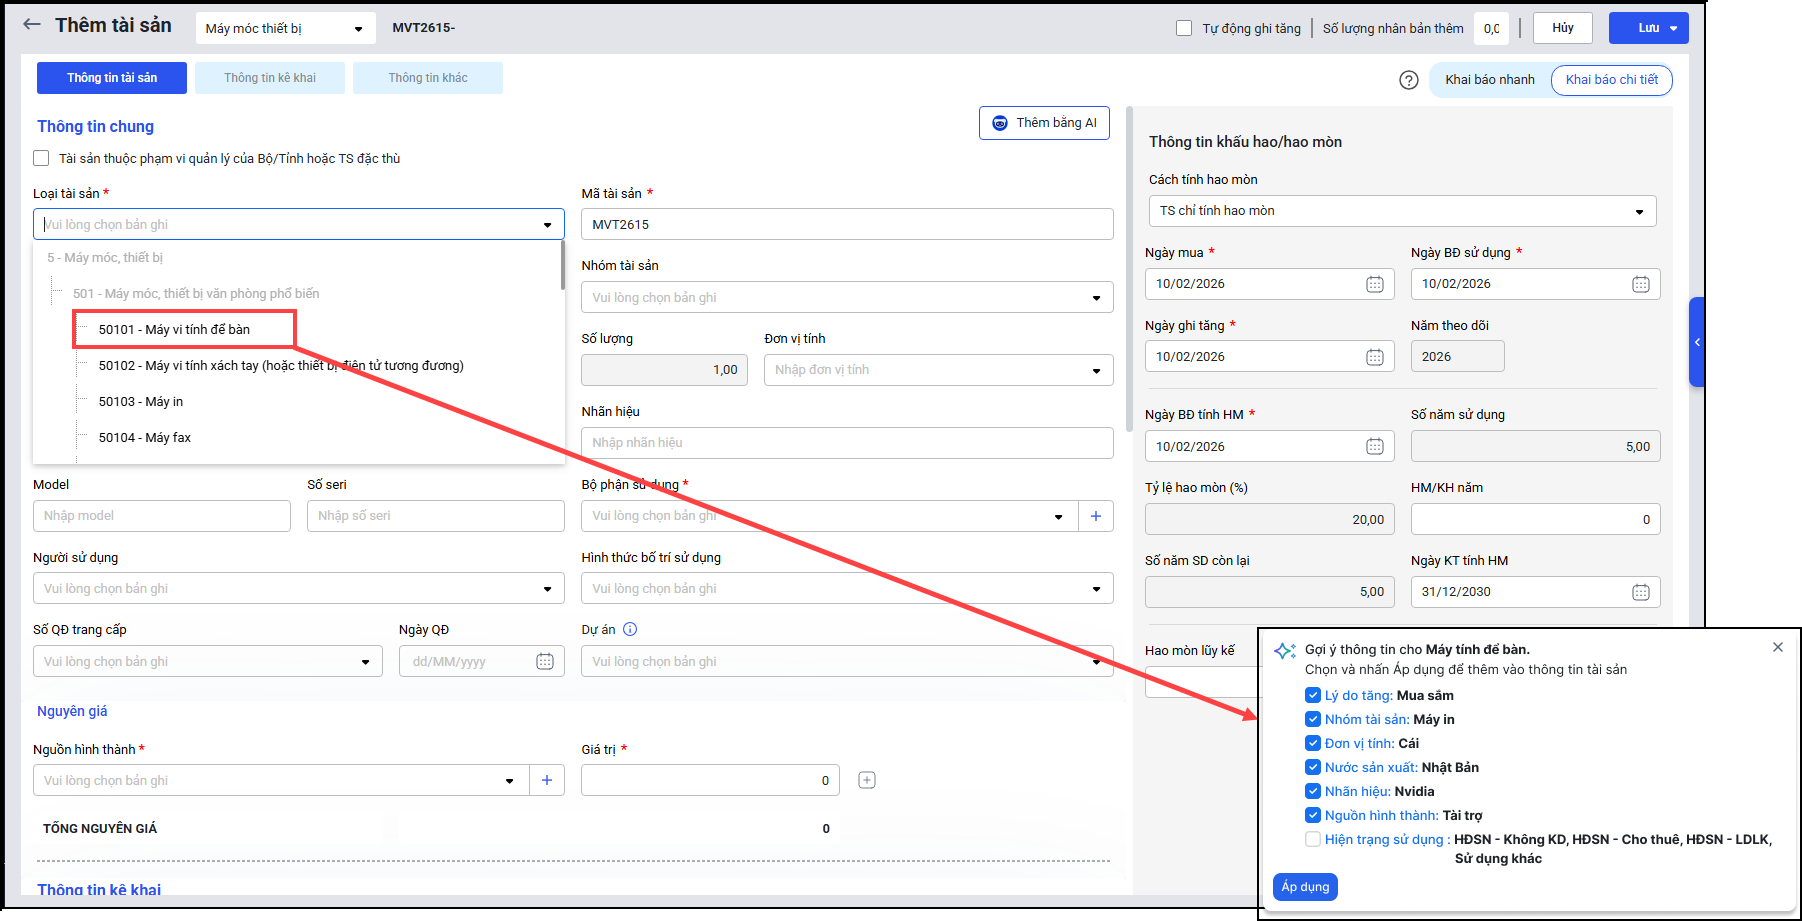
Task: Close the AI suggestion popup
Action: tap(1777, 647)
